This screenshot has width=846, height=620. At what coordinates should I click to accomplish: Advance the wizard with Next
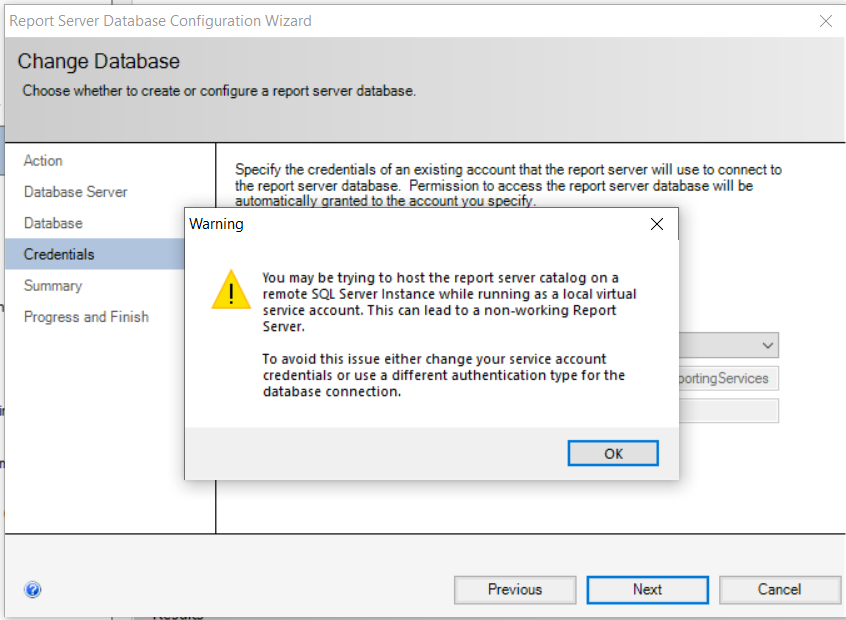pyautogui.click(x=647, y=589)
